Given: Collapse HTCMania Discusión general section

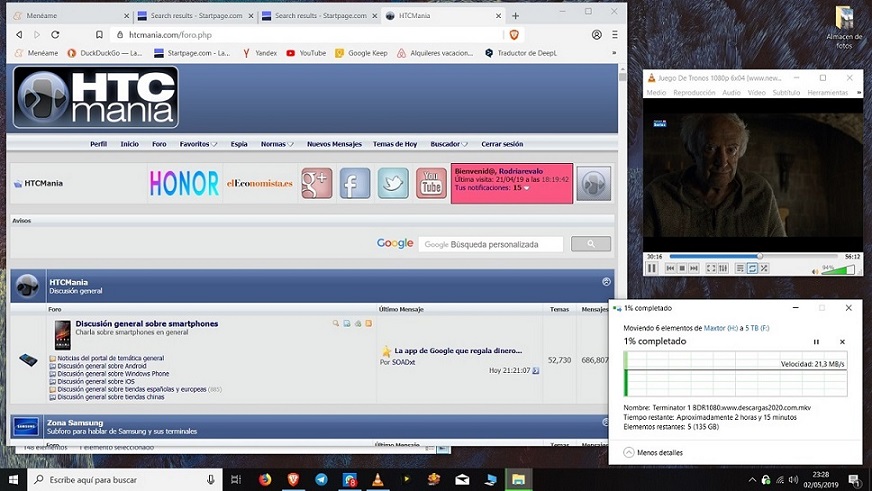Looking at the screenshot, I should pos(606,282).
